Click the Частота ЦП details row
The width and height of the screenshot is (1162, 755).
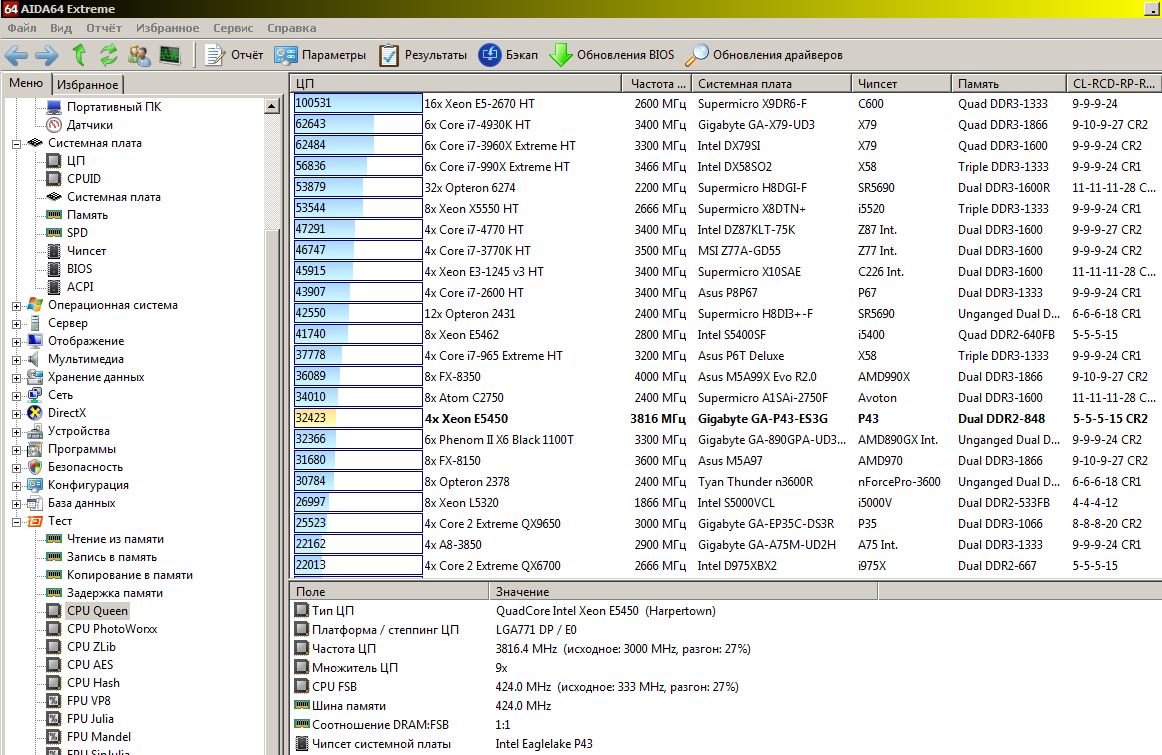[x=726, y=649]
